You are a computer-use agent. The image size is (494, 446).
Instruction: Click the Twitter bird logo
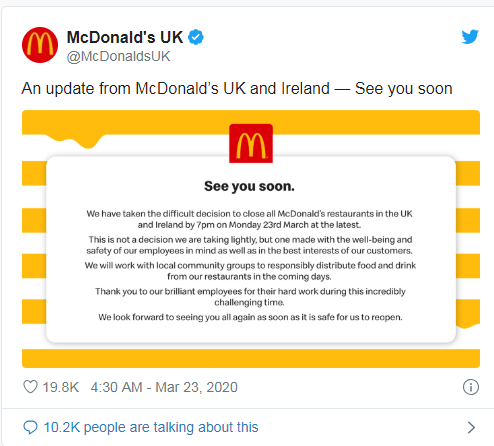(470, 37)
